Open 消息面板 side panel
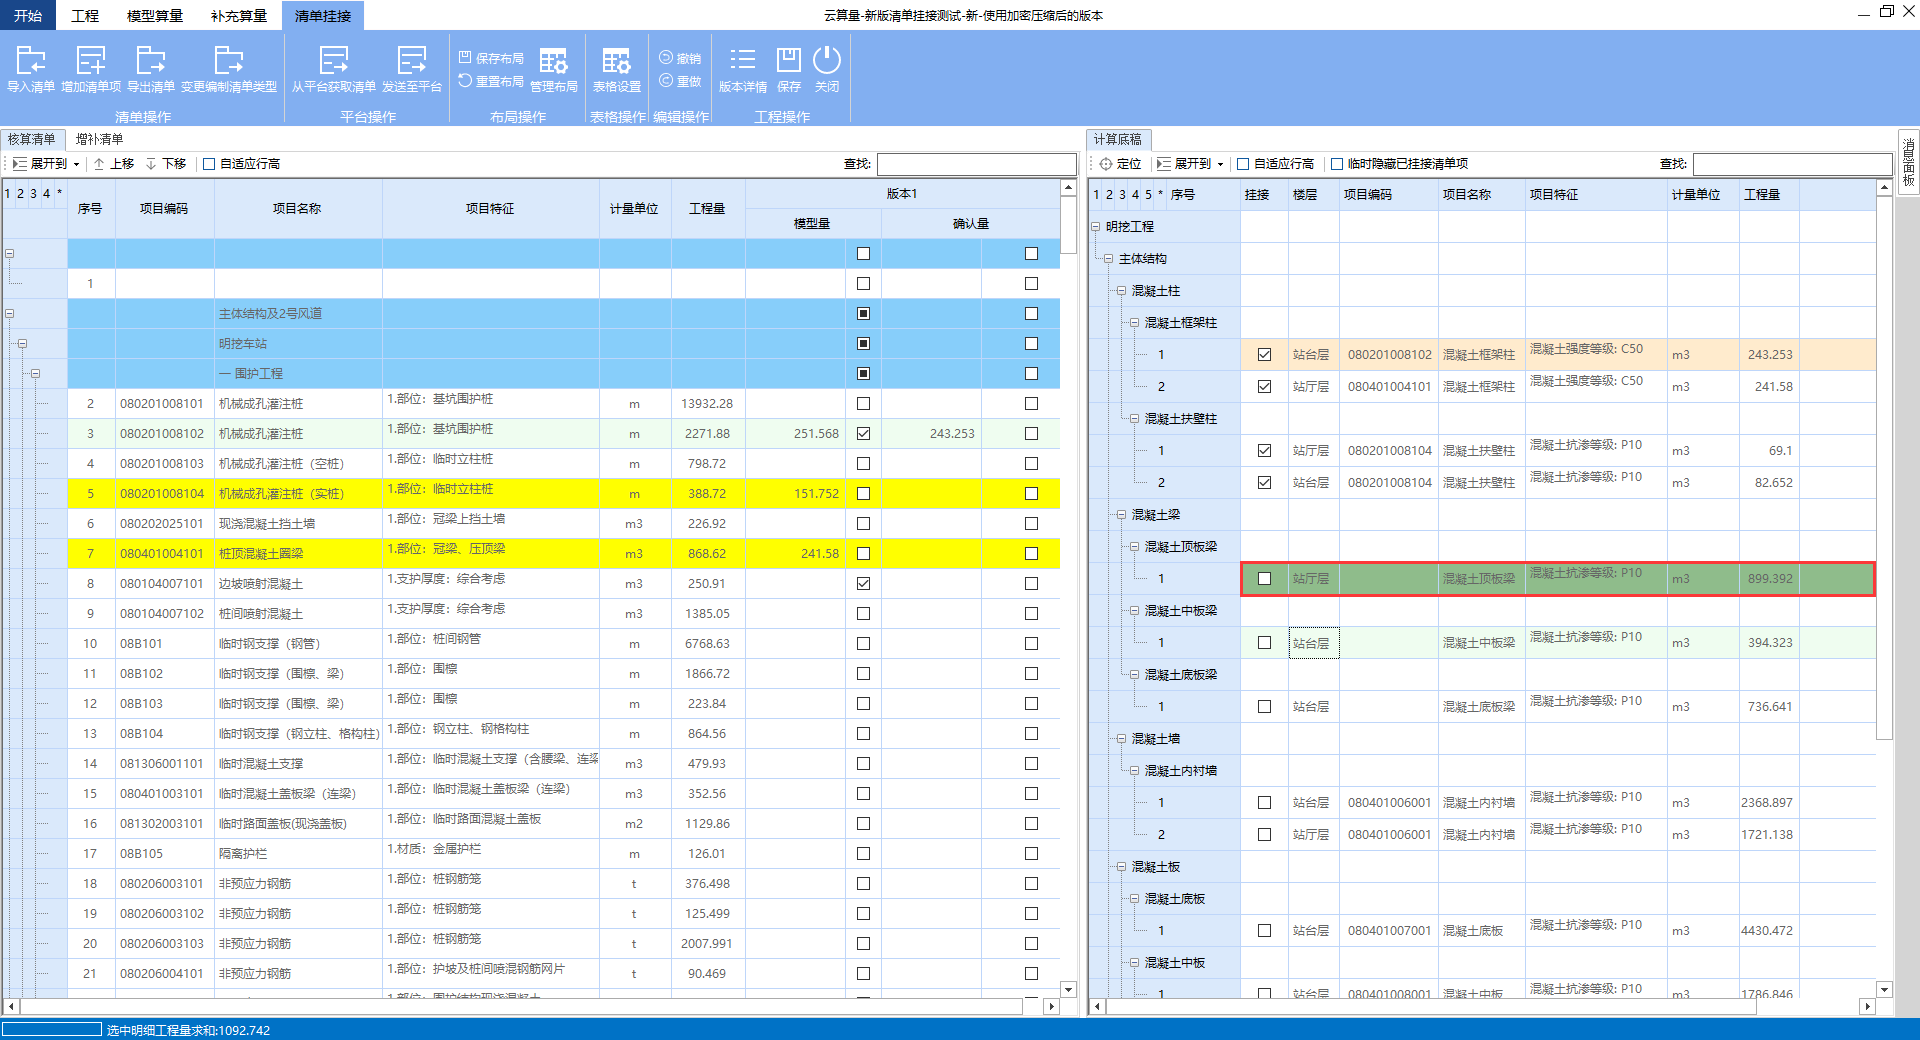The height and width of the screenshot is (1040, 1920). pyautogui.click(x=1908, y=162)
